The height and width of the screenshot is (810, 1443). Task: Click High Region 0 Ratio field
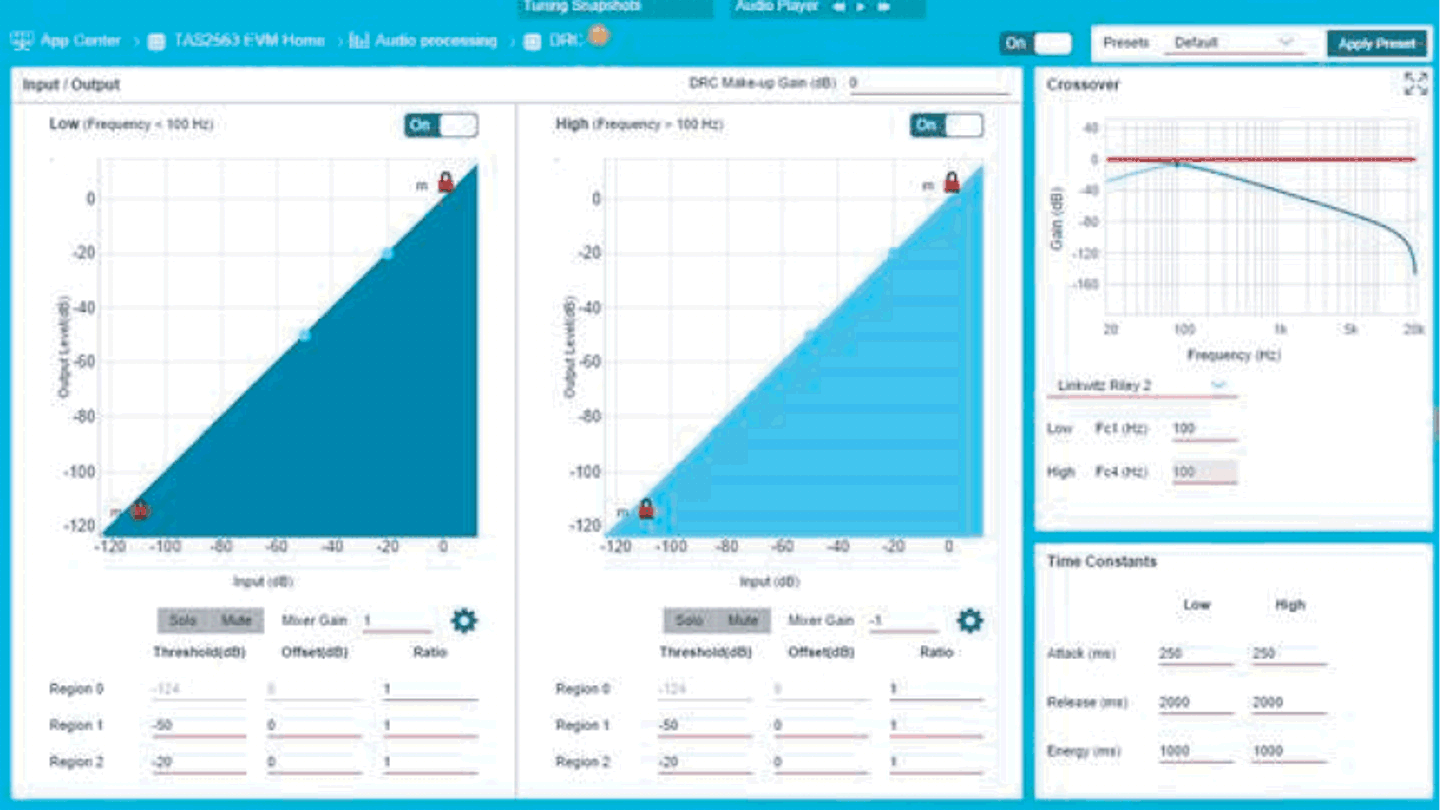936,689
